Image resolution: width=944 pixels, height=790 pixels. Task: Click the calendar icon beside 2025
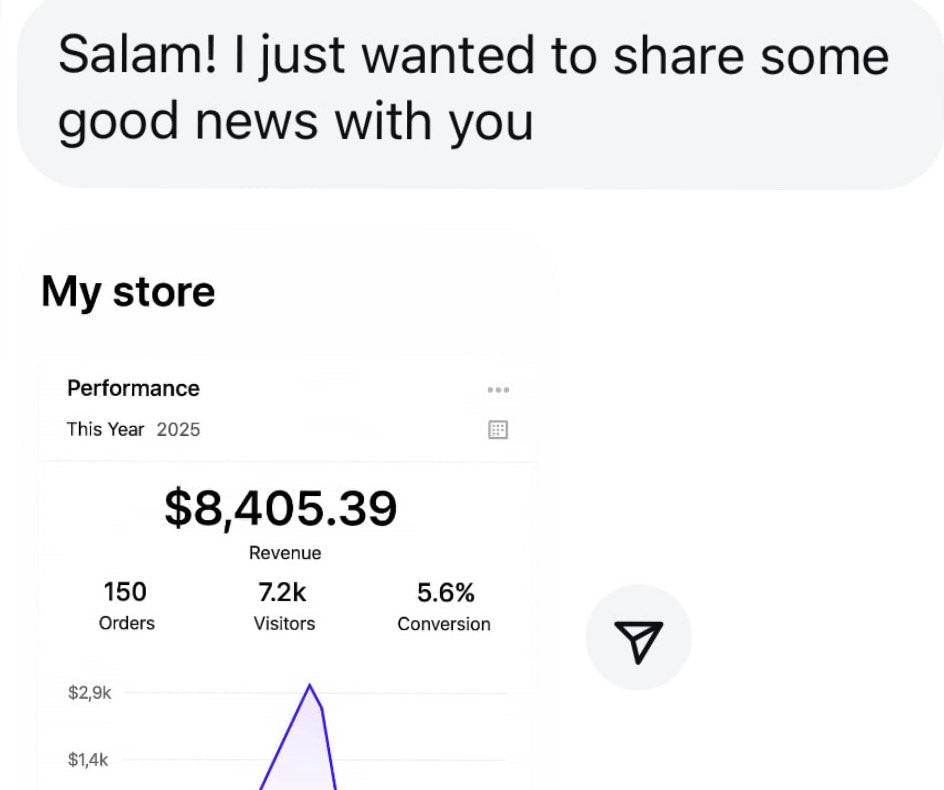(498, 430)
